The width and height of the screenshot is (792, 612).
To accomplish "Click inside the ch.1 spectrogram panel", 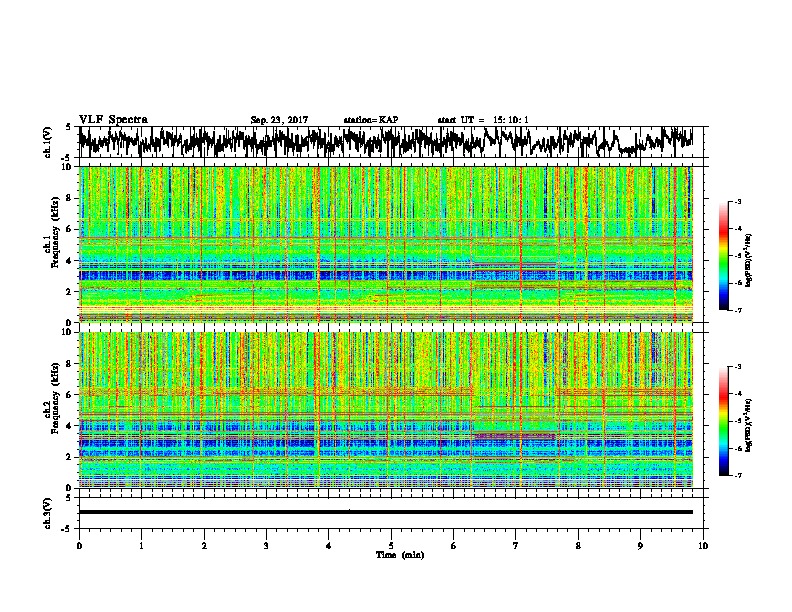I will tap(386, 244).
